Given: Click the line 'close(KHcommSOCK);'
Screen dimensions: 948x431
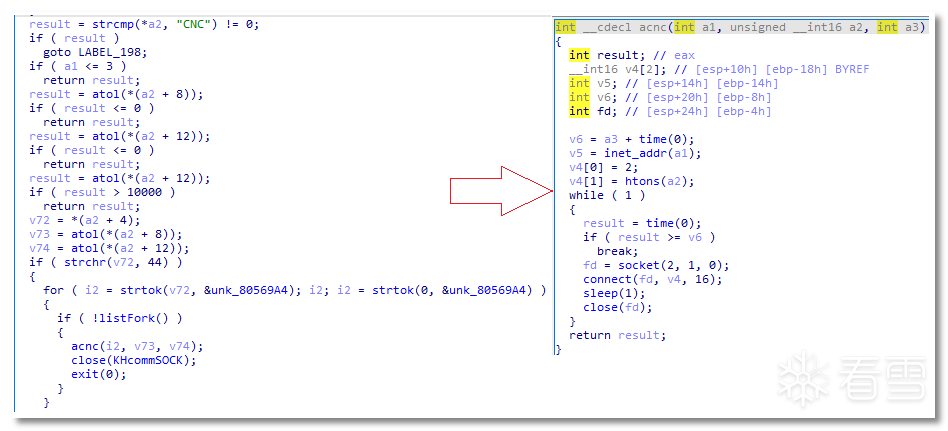Looking at the screenshot, I should point(134,360).
